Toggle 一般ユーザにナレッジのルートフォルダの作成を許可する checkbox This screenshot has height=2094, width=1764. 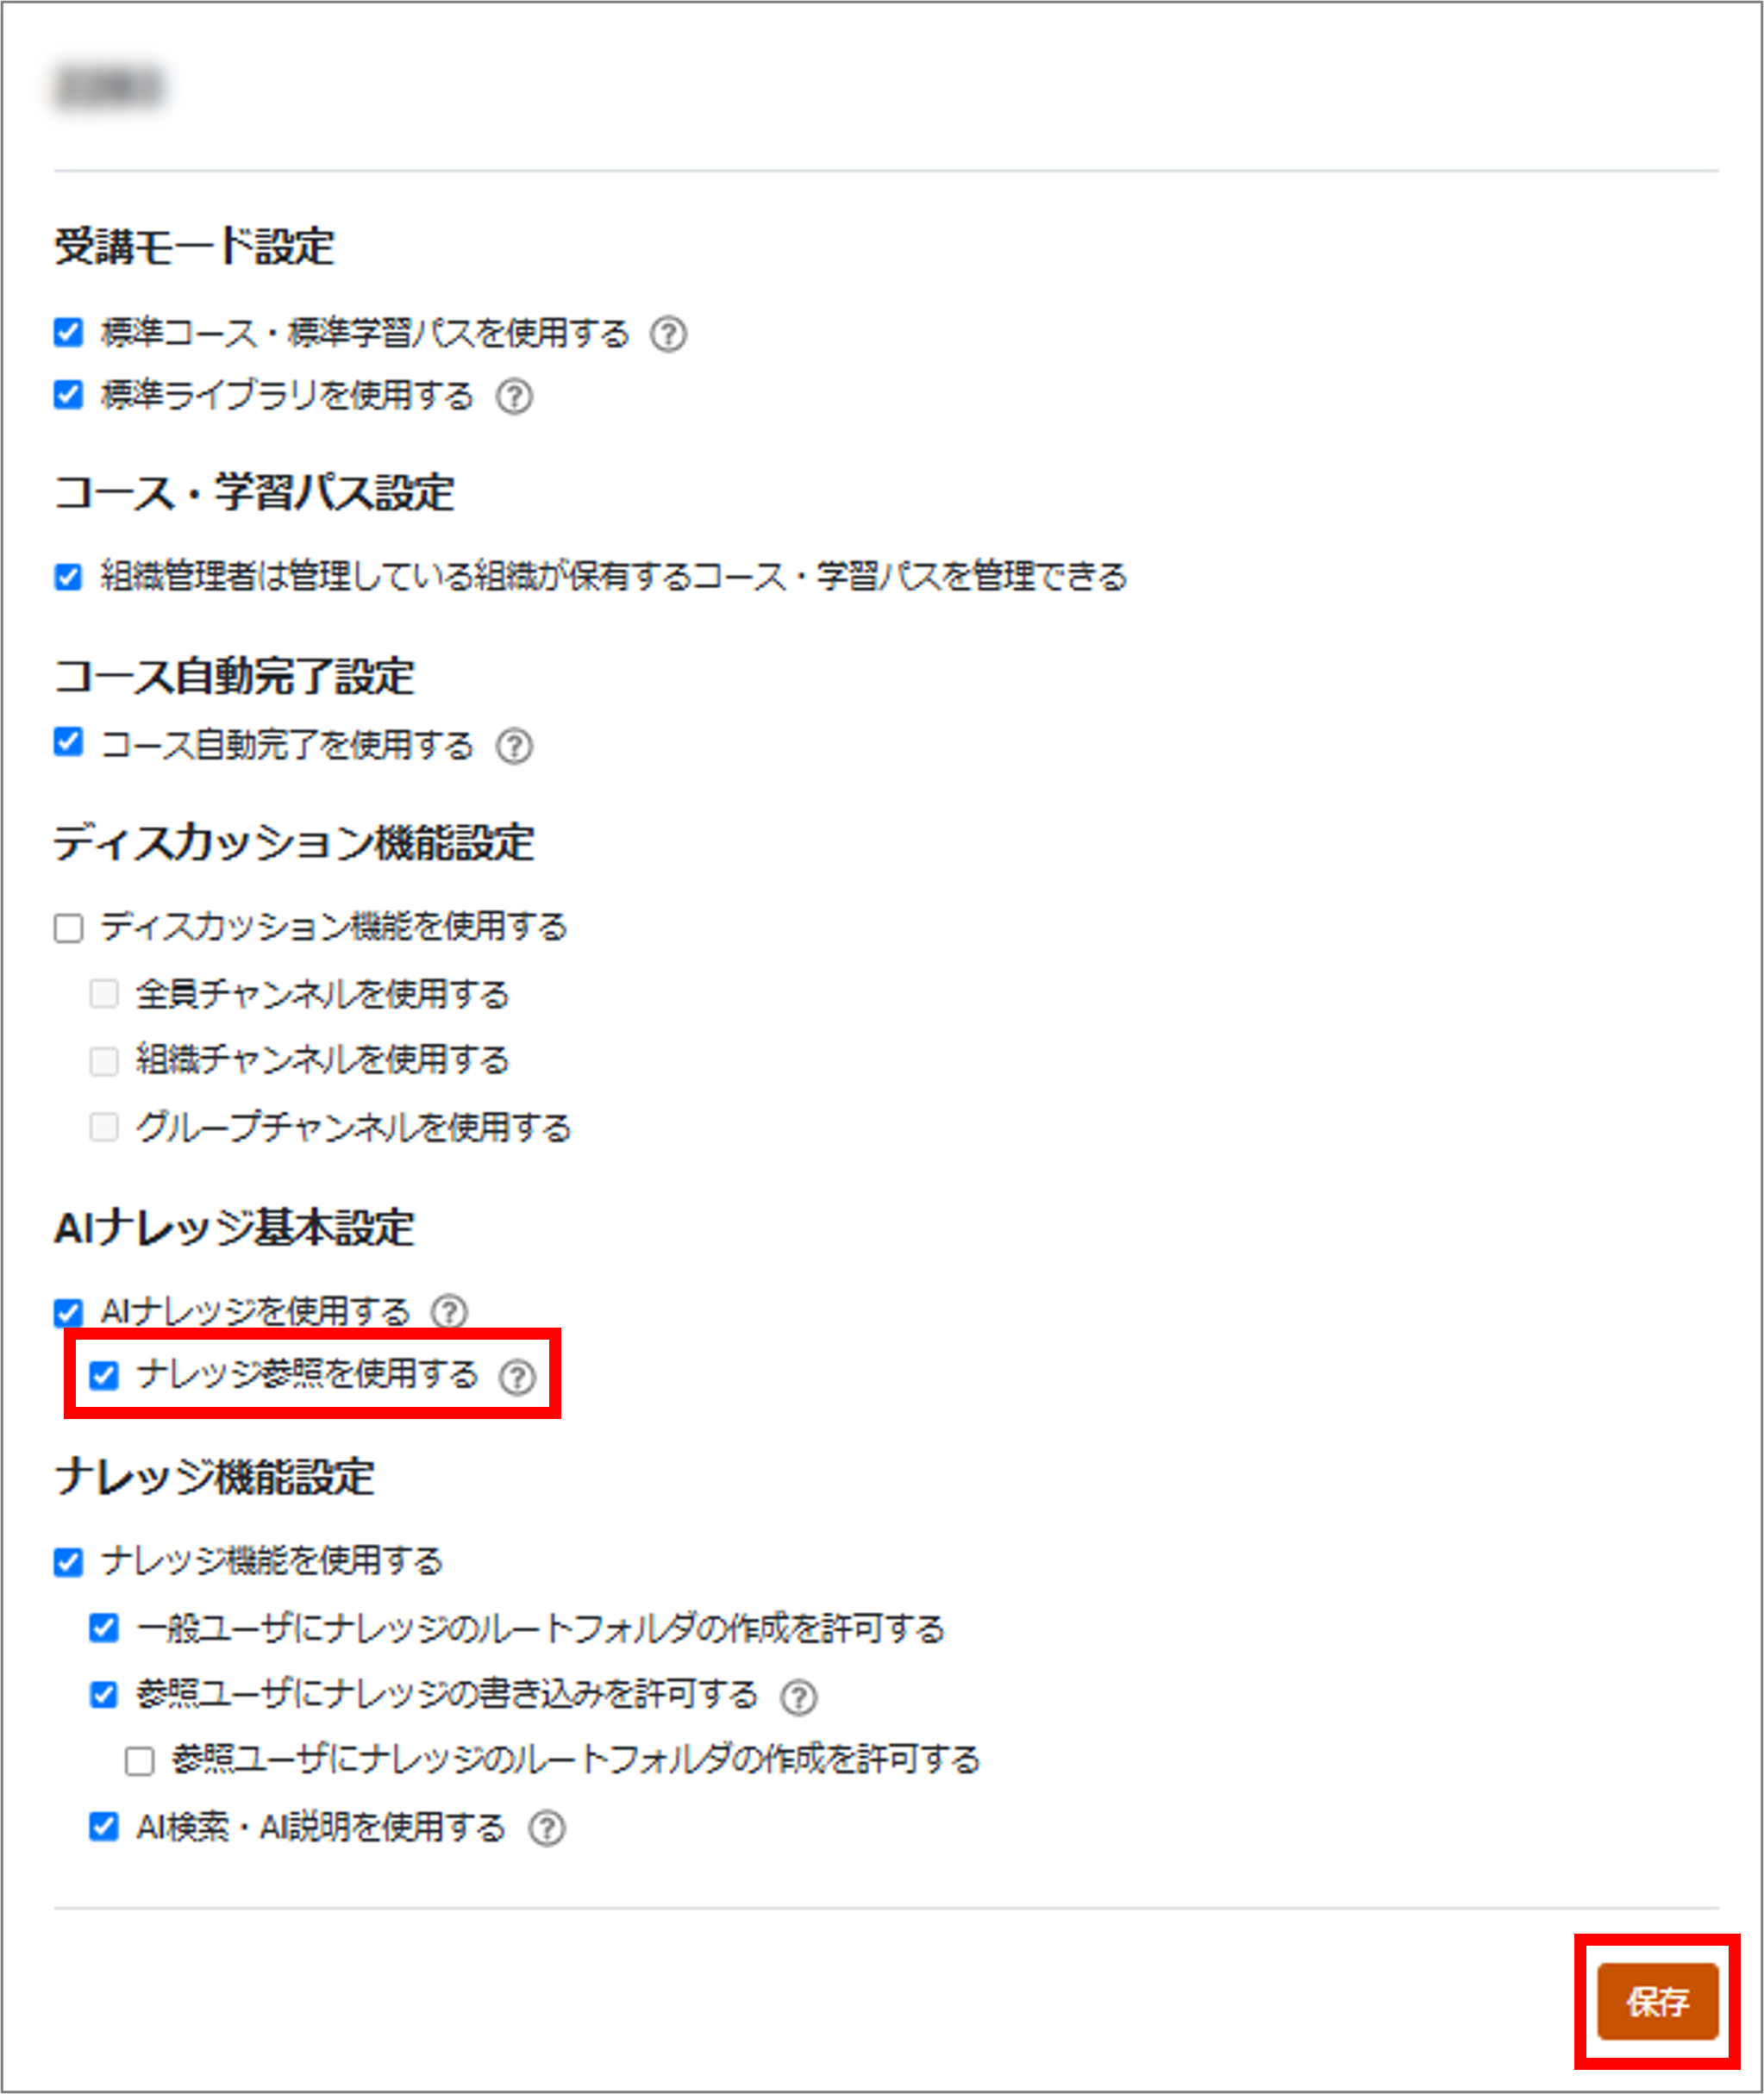104,1628
